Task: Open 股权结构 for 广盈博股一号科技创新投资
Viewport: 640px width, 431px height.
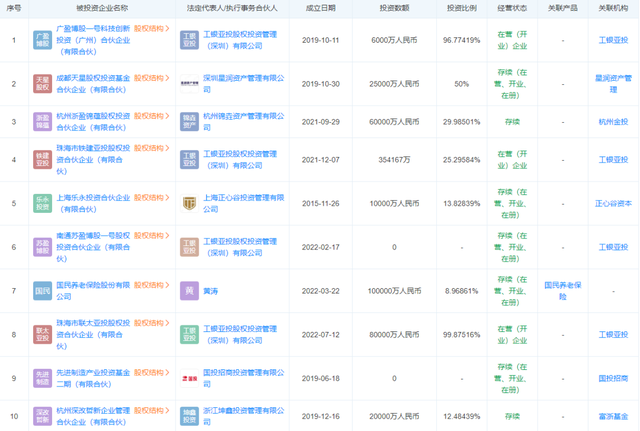Action: 151,29
